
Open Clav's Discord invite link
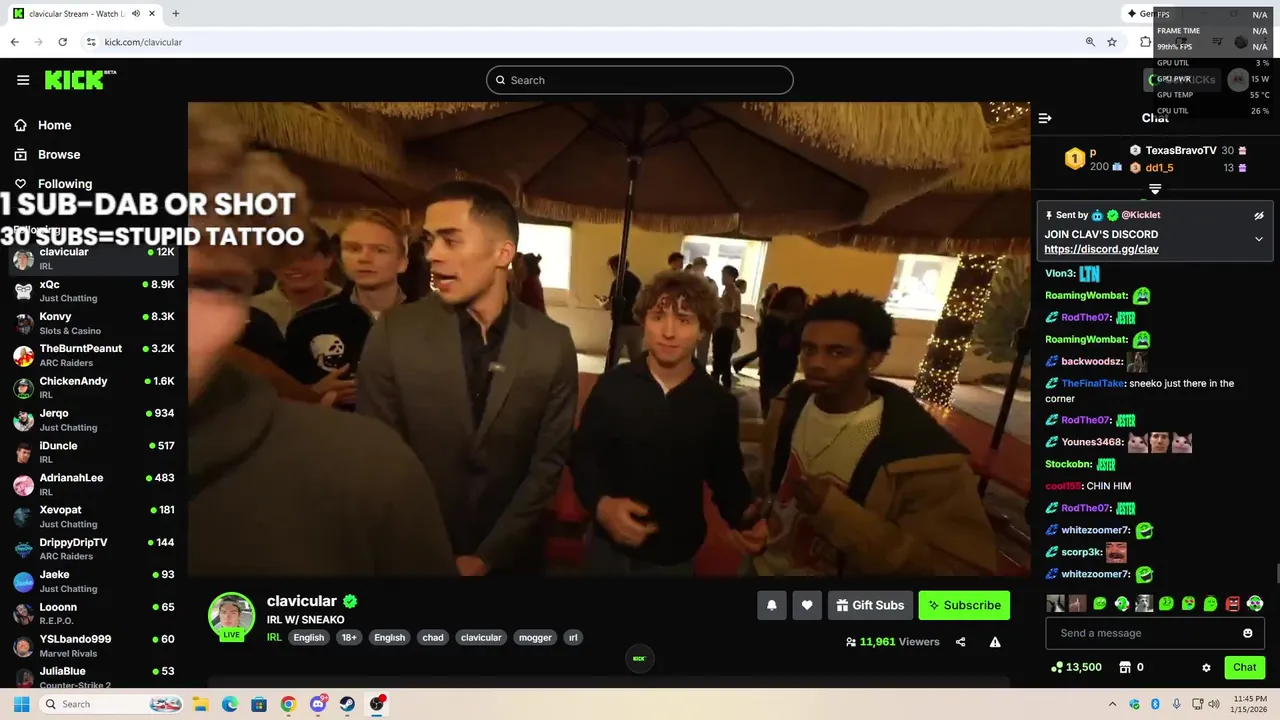click(x=1101, y=249)
